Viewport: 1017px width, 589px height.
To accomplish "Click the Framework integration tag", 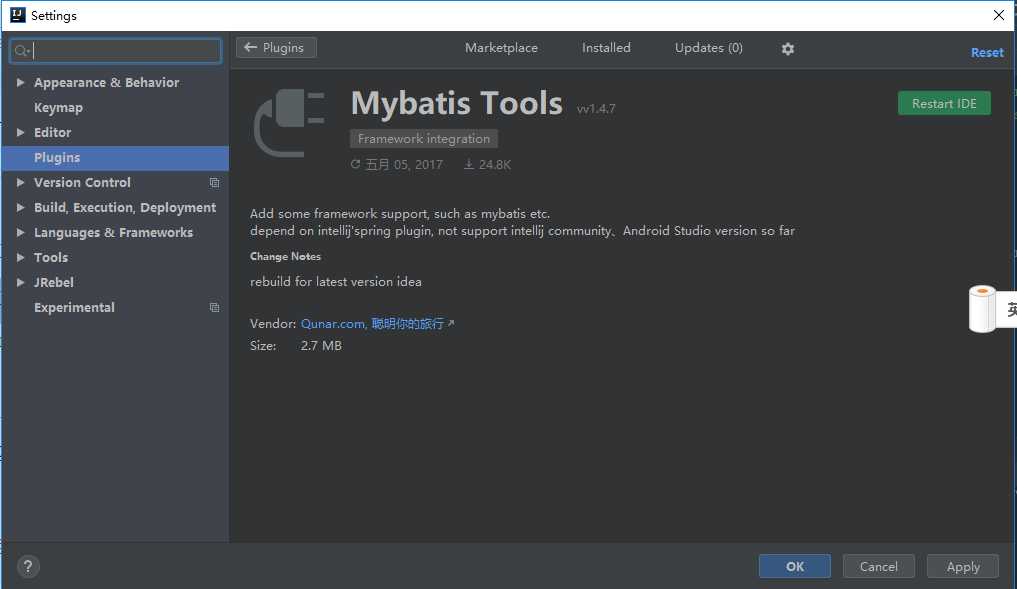I will [x=424, y=139].
